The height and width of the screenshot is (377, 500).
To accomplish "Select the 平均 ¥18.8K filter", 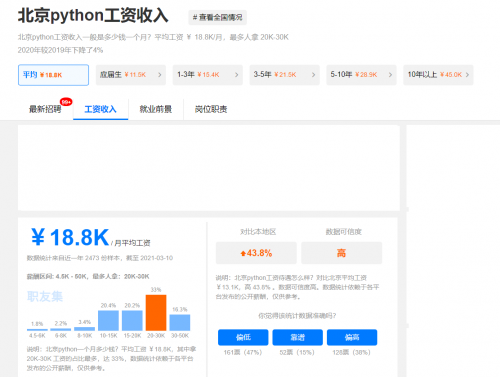I will coord(53,75).
